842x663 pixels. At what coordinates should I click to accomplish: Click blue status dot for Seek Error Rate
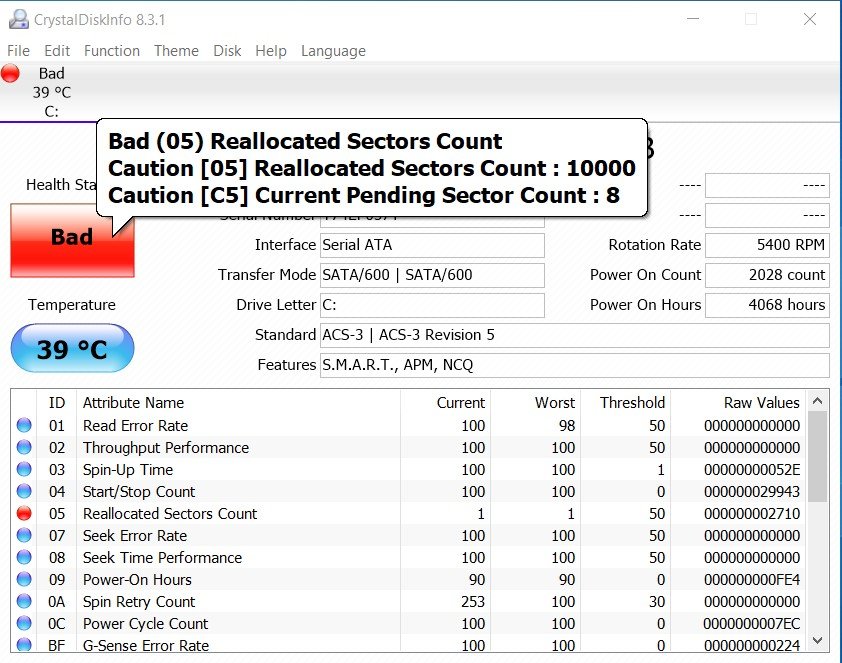[24, 536]
